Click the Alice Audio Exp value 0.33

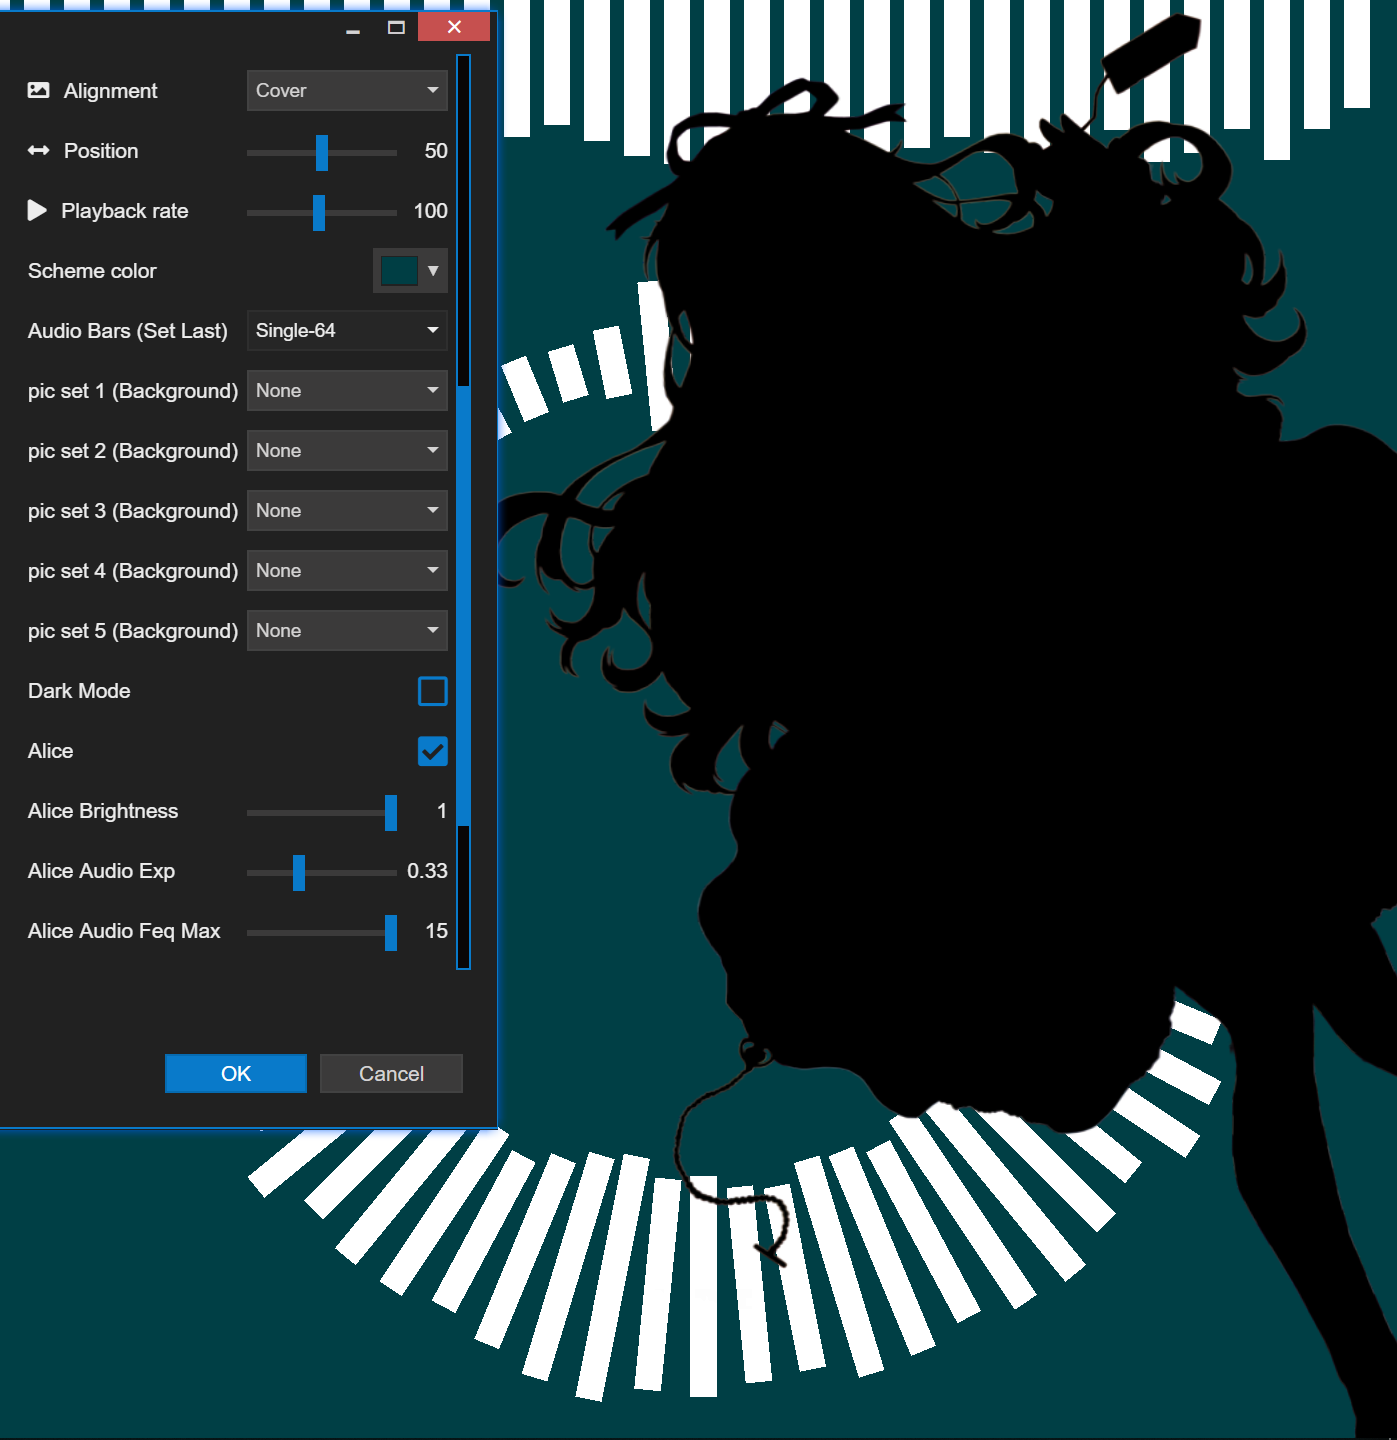click(x=427, y=871)
